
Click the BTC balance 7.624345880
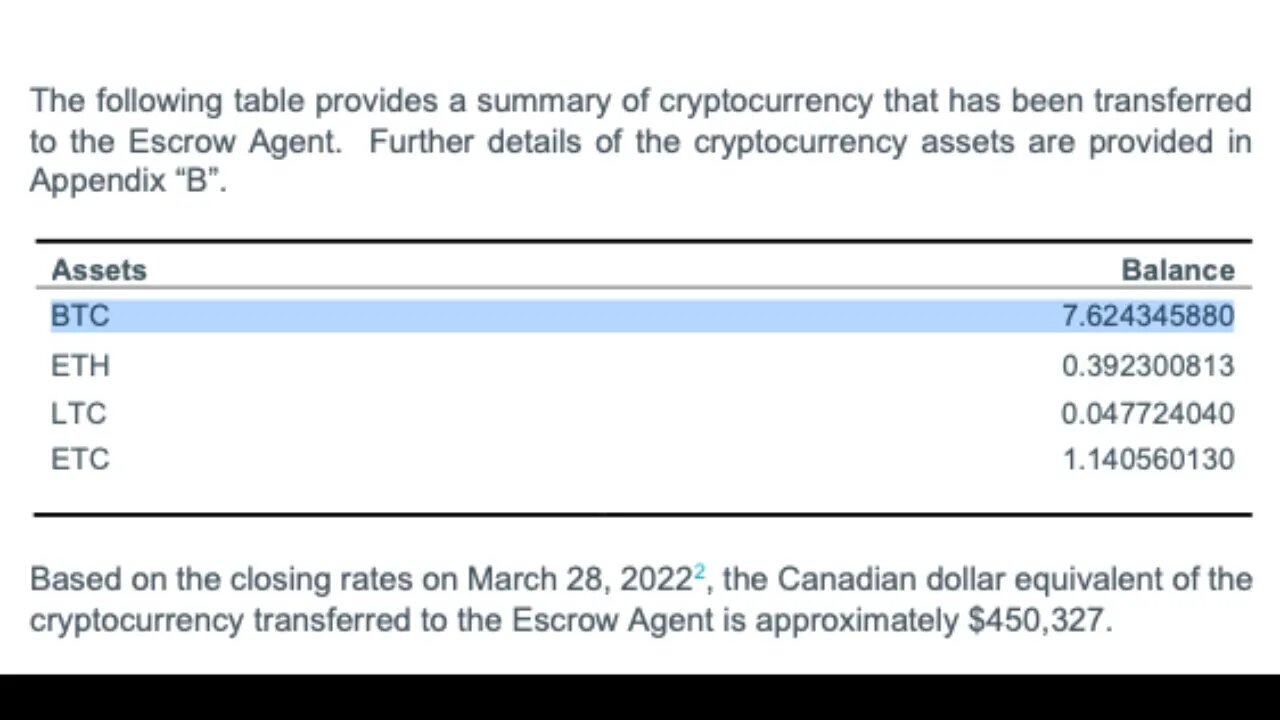[1148, 316]
